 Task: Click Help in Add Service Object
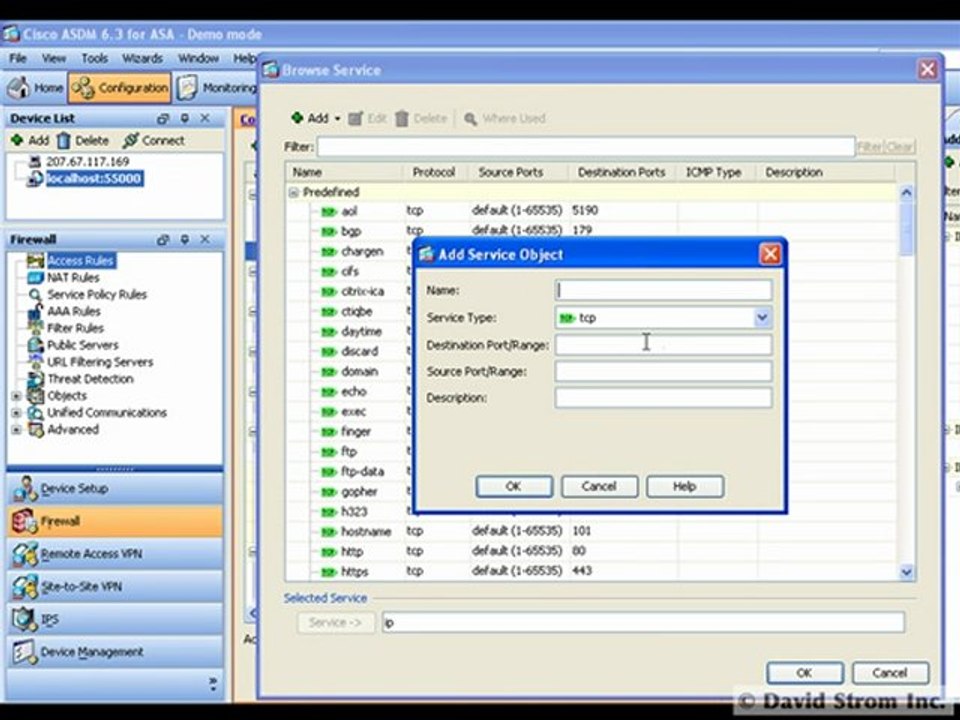(x=684, y=486)
